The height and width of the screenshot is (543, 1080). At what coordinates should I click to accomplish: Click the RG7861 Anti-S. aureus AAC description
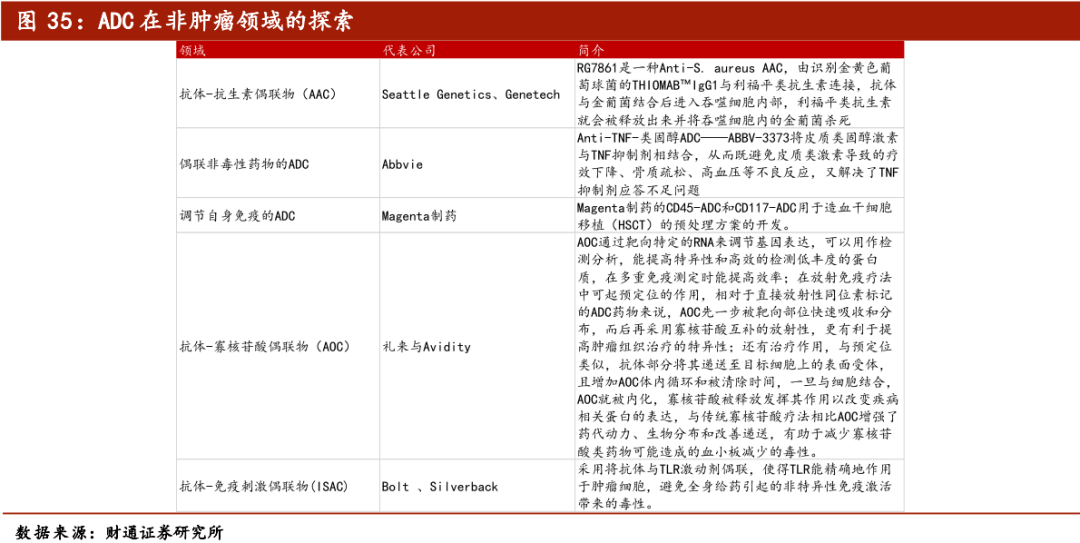pos(738,94)
